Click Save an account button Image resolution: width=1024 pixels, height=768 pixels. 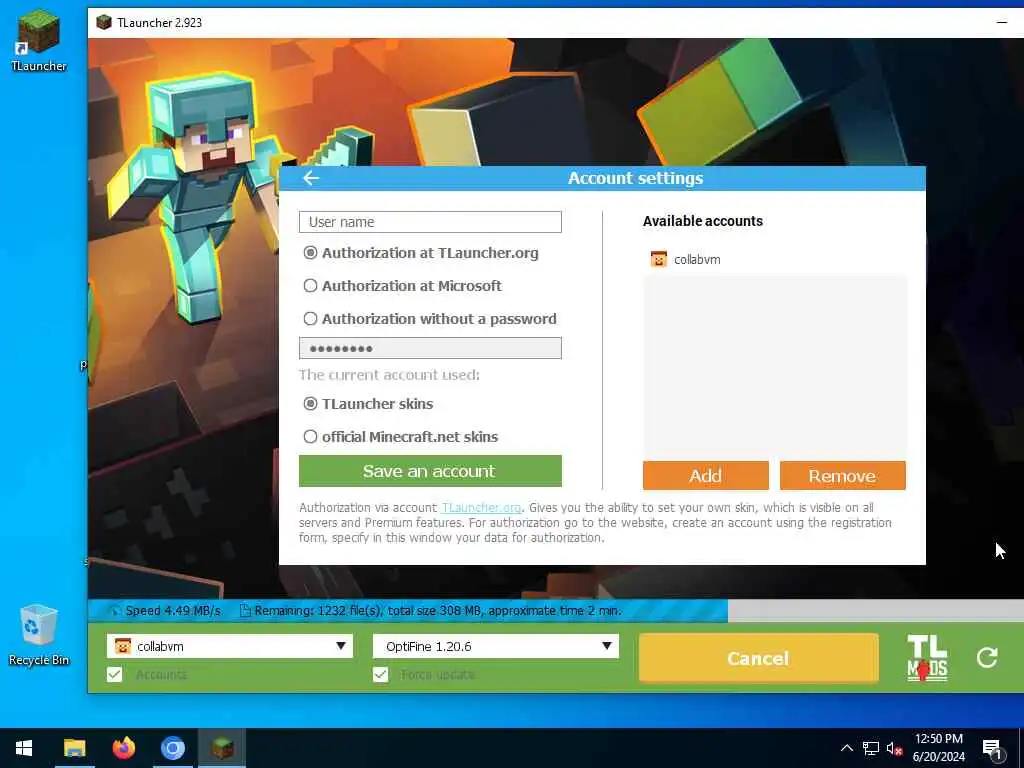point(430,471)
